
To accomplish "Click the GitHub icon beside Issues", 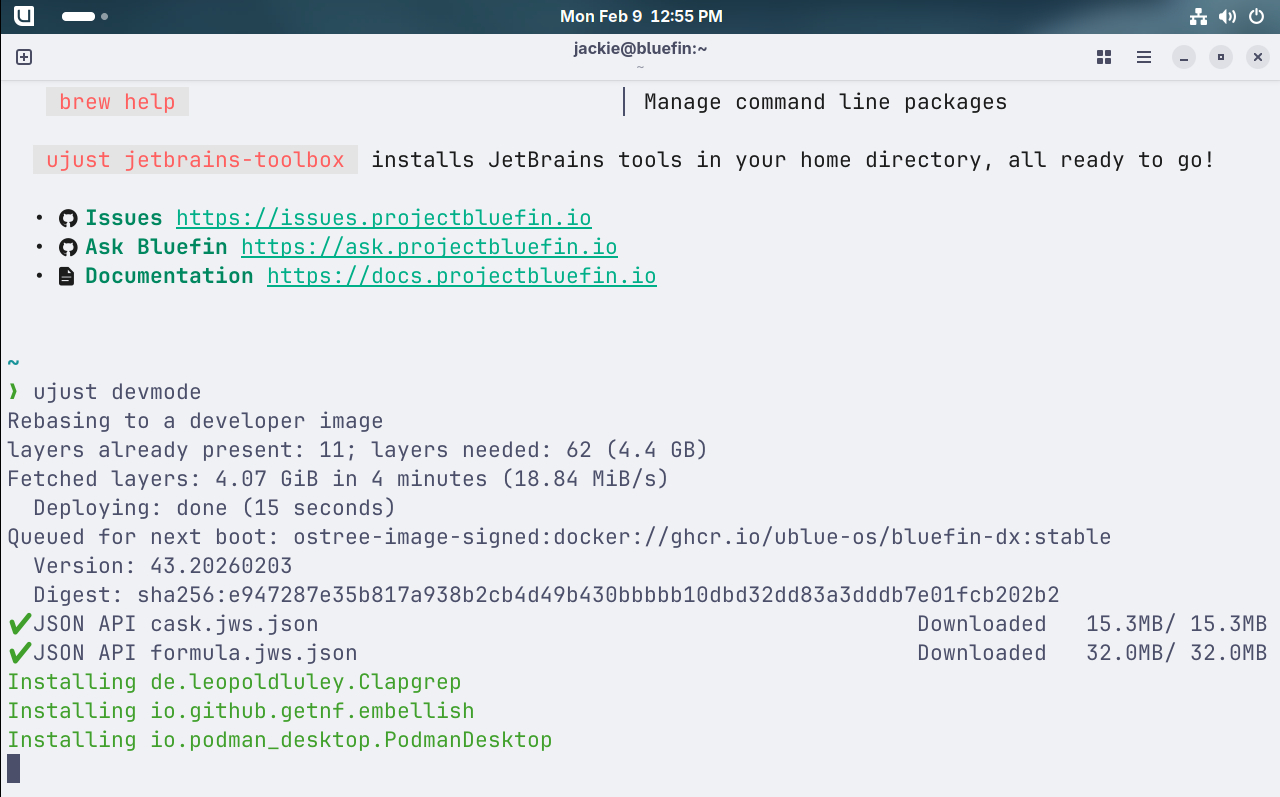I will click(x=67, y=218).
